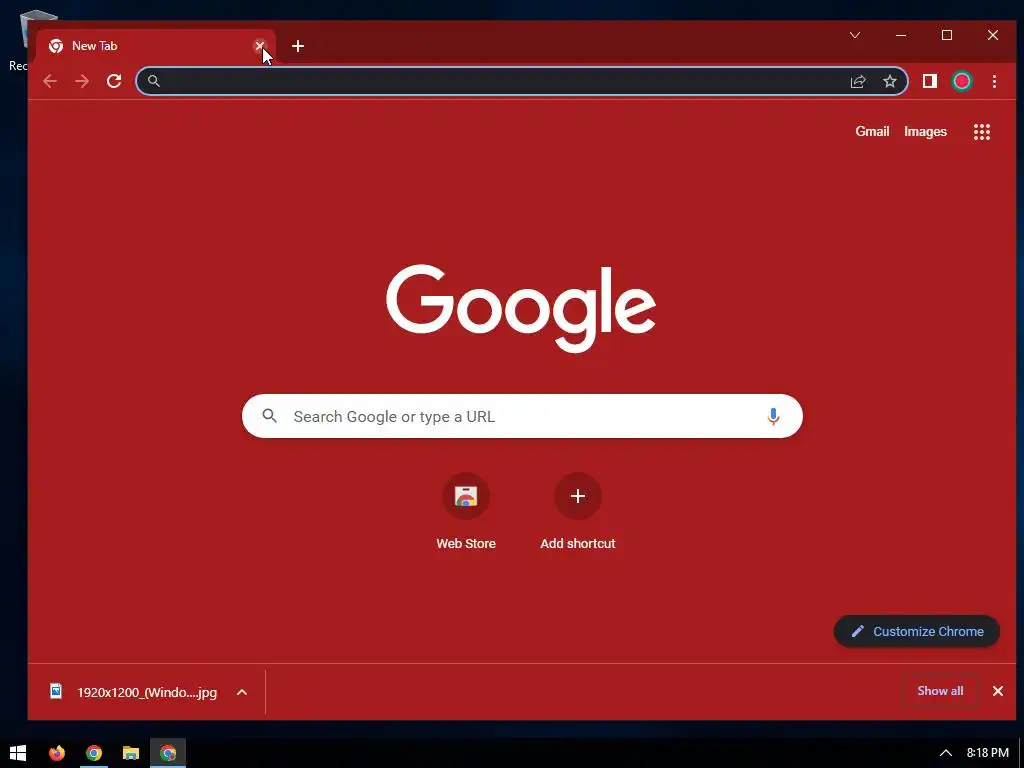The image size is (1024, 768).
Task: Click the Search Google or type a URL box
Action: pos(522,416)
